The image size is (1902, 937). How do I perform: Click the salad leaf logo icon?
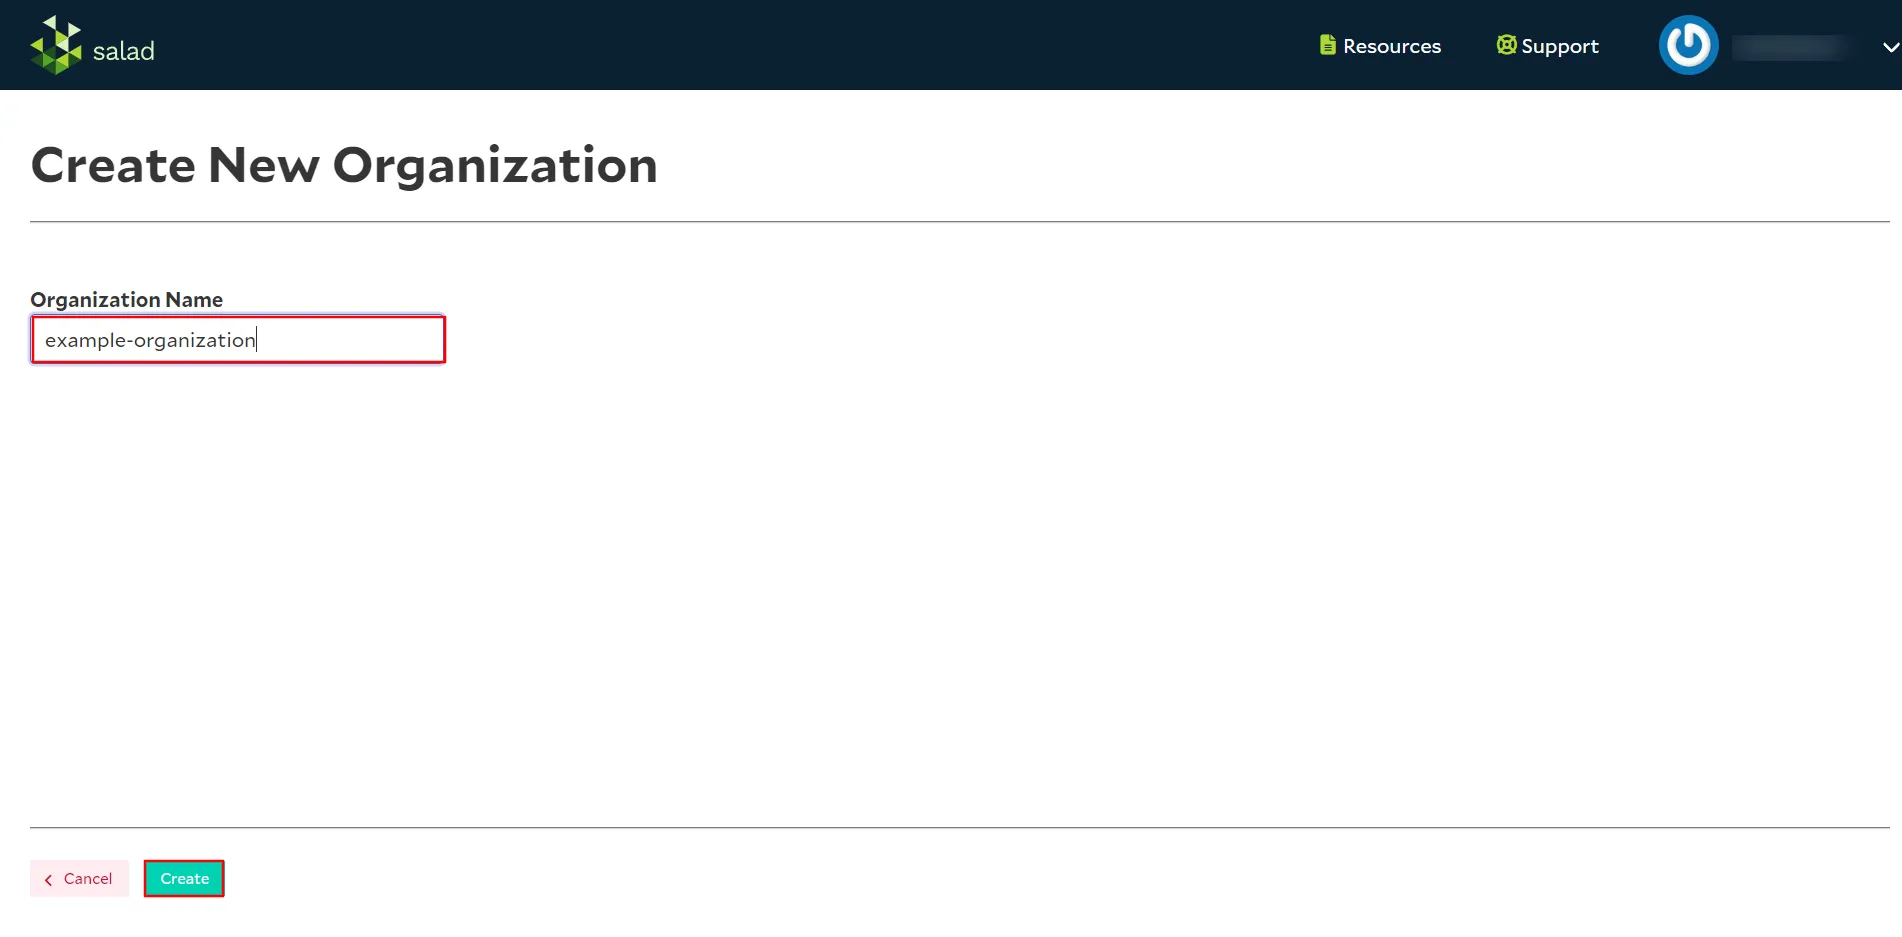click(x=56, y=45)
